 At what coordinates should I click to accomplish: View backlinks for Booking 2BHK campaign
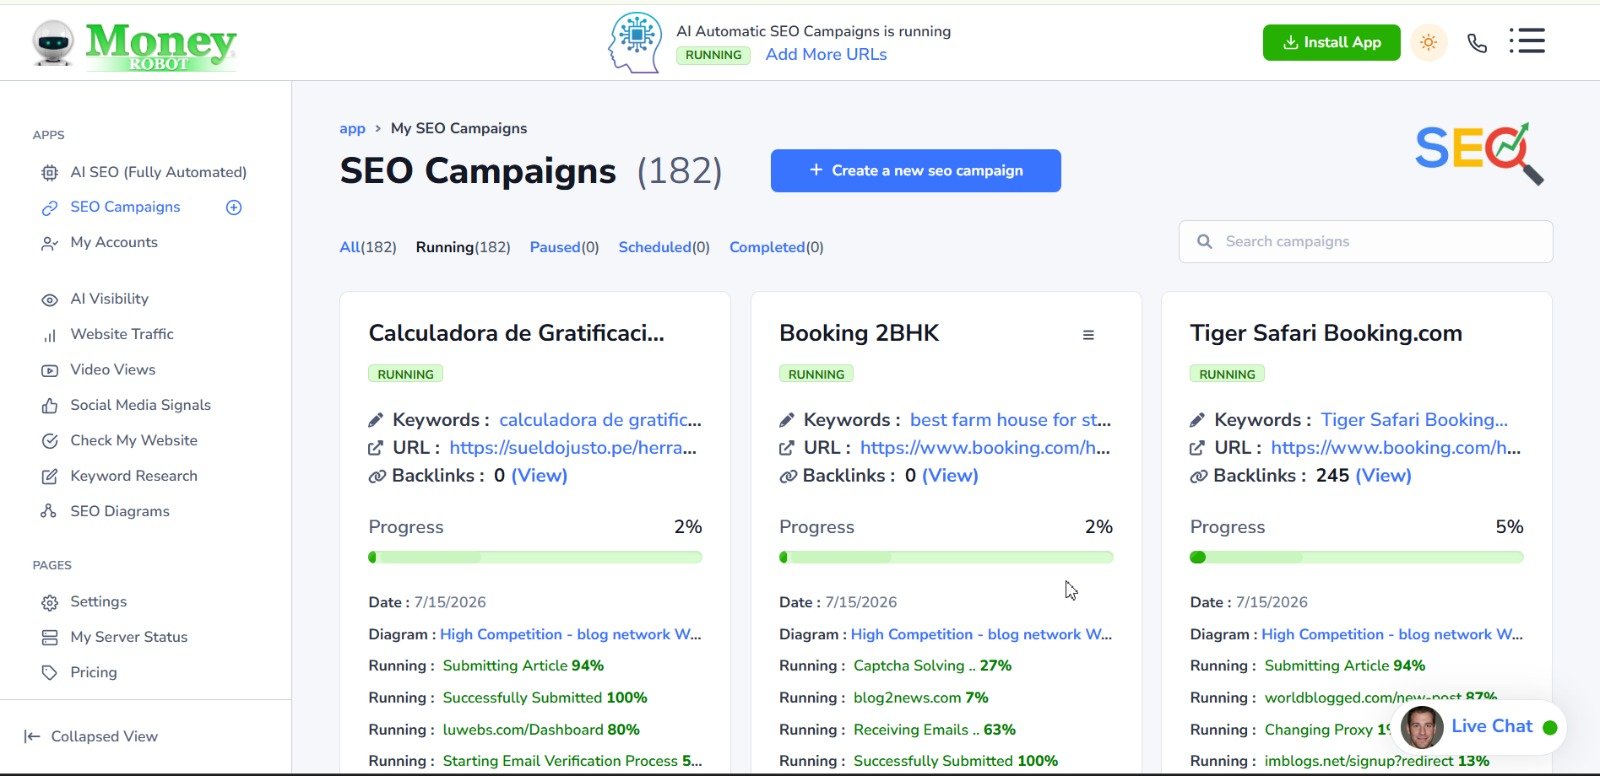[950, 476]
